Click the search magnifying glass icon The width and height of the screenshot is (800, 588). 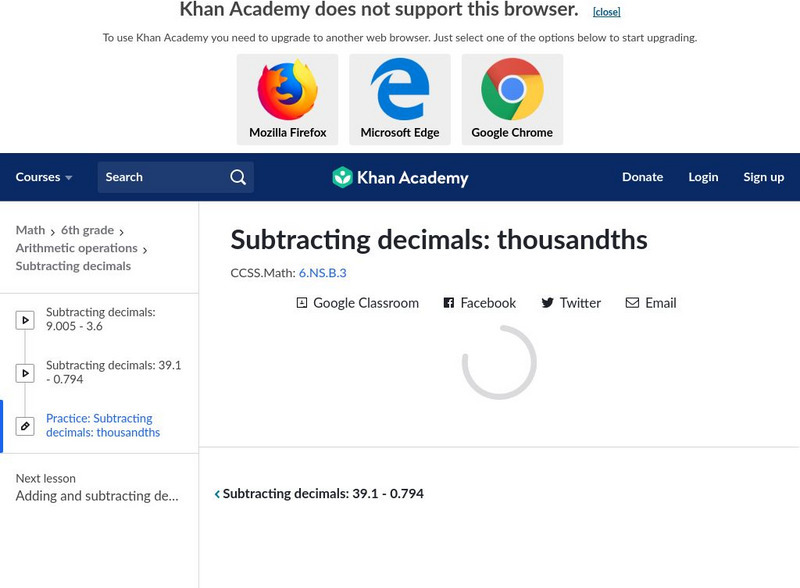[238, 177]
